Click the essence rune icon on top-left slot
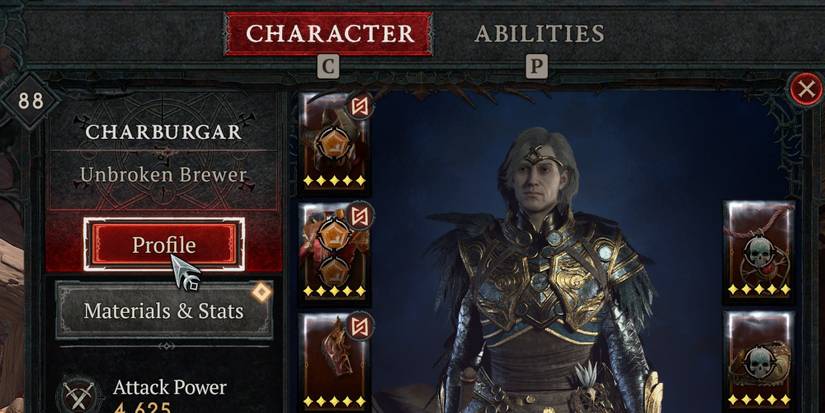Viewport: 825px width, 413px height. click(359, 106)
